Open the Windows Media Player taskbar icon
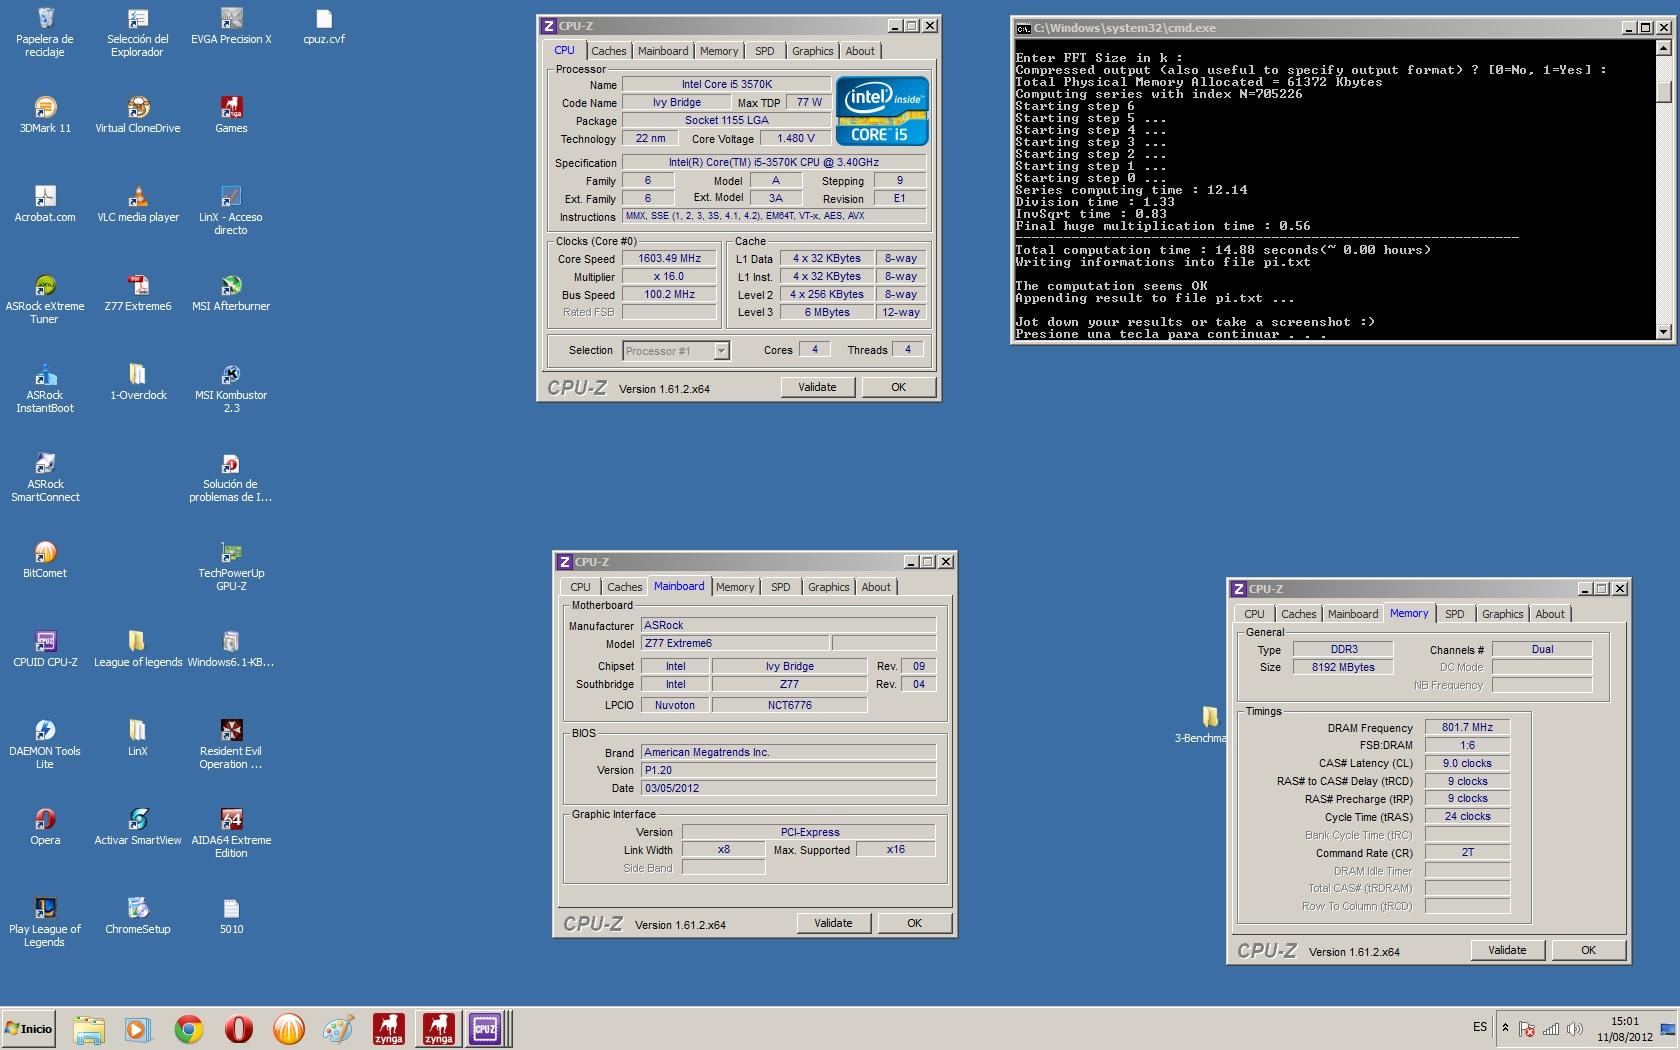Screen dimensions: 1680x1050 pos(138,1029)
